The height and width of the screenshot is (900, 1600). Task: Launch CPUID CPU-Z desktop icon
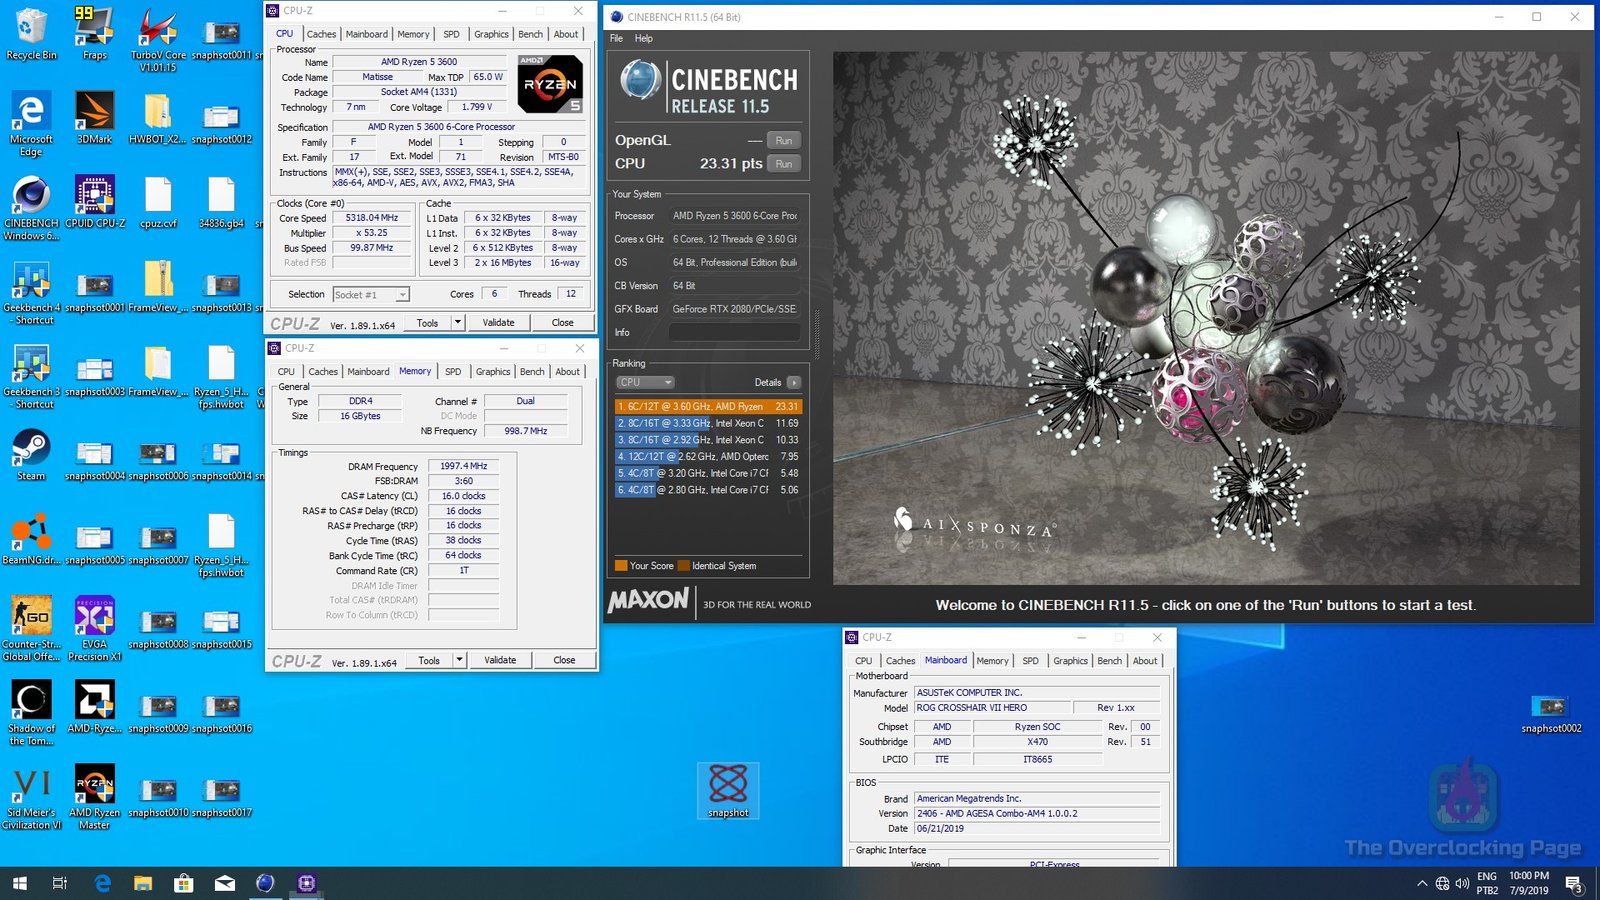tap(94, 195)
